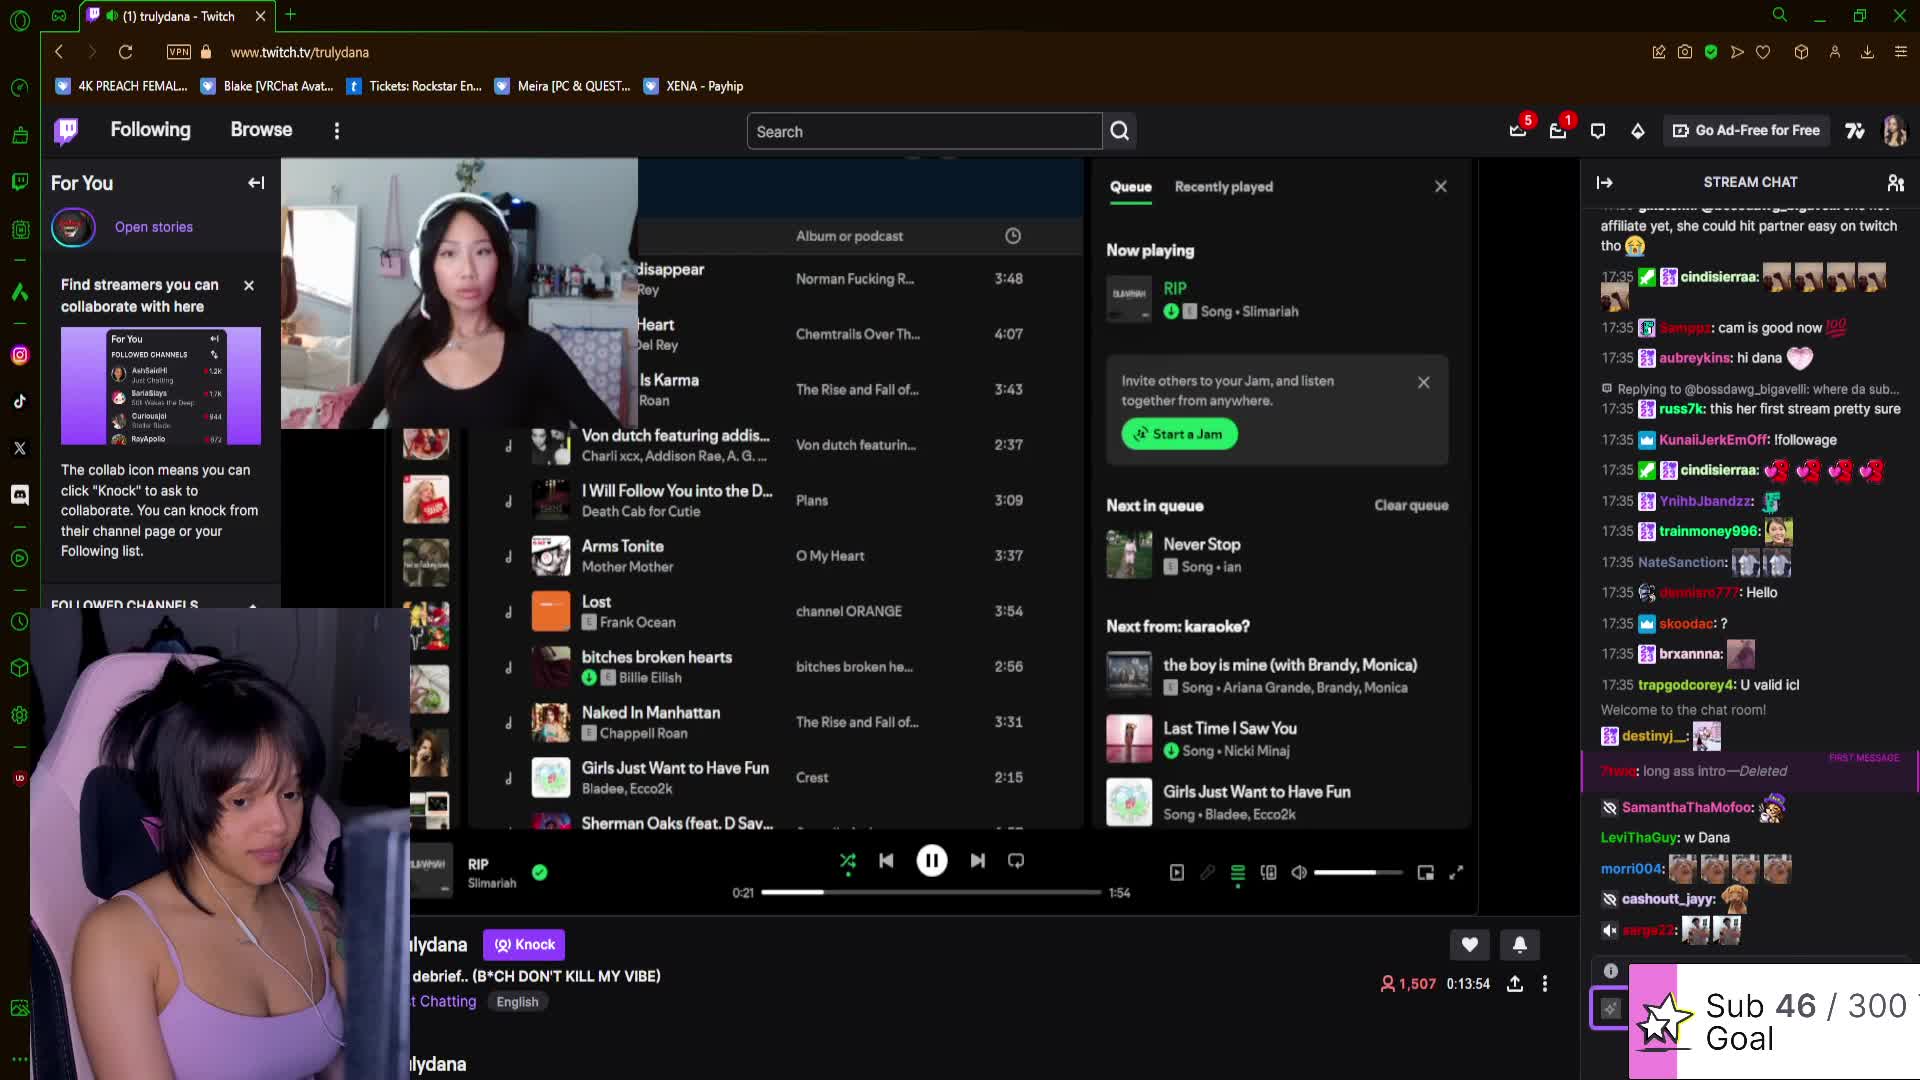The height and width of the screenshot is (1080, 1920).
Task: Toggle the browser VPN badge
Action: 179,52
